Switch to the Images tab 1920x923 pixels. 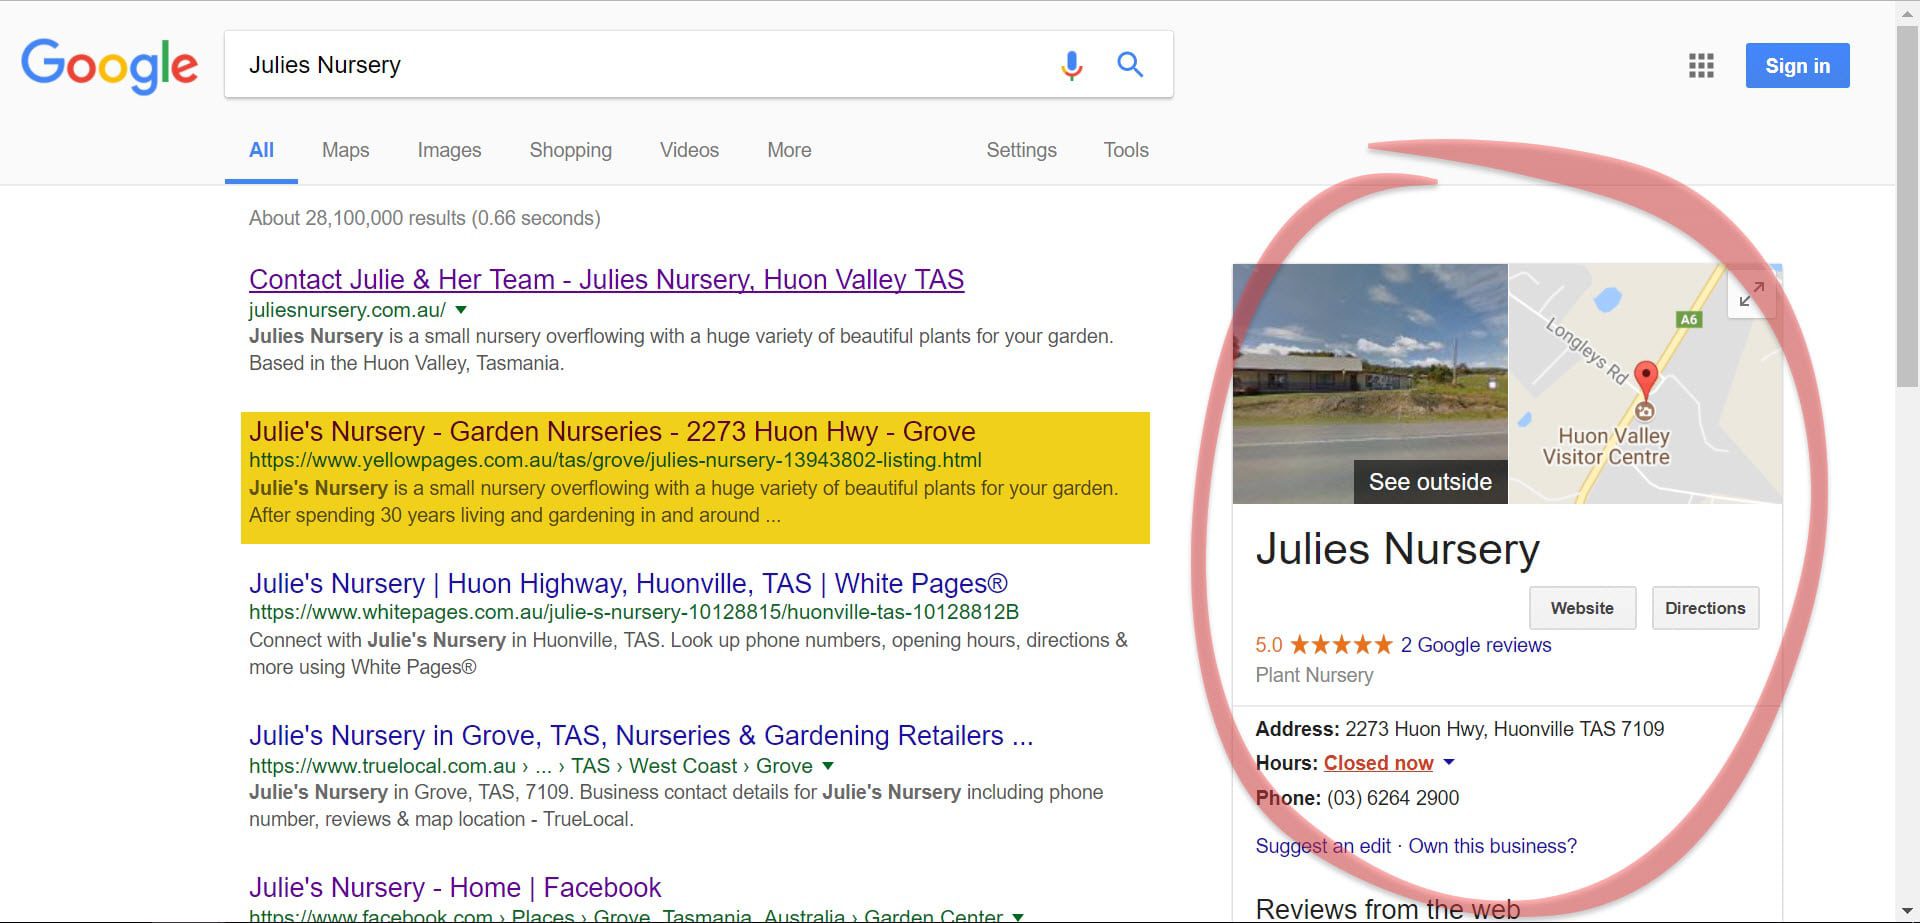point(449,150)
